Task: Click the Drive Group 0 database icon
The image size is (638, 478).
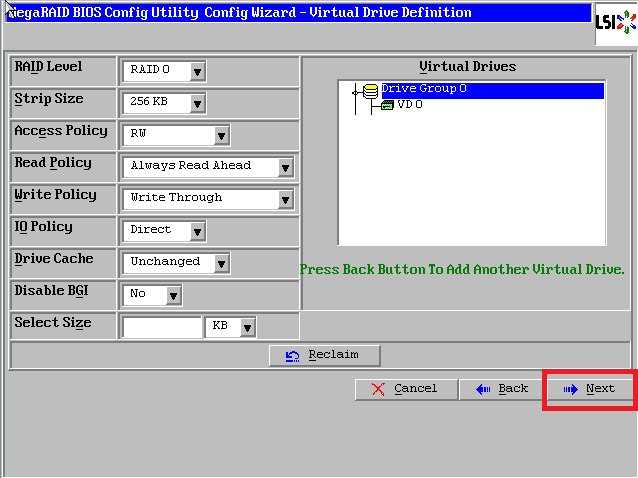Action: [x=370, y=91]
